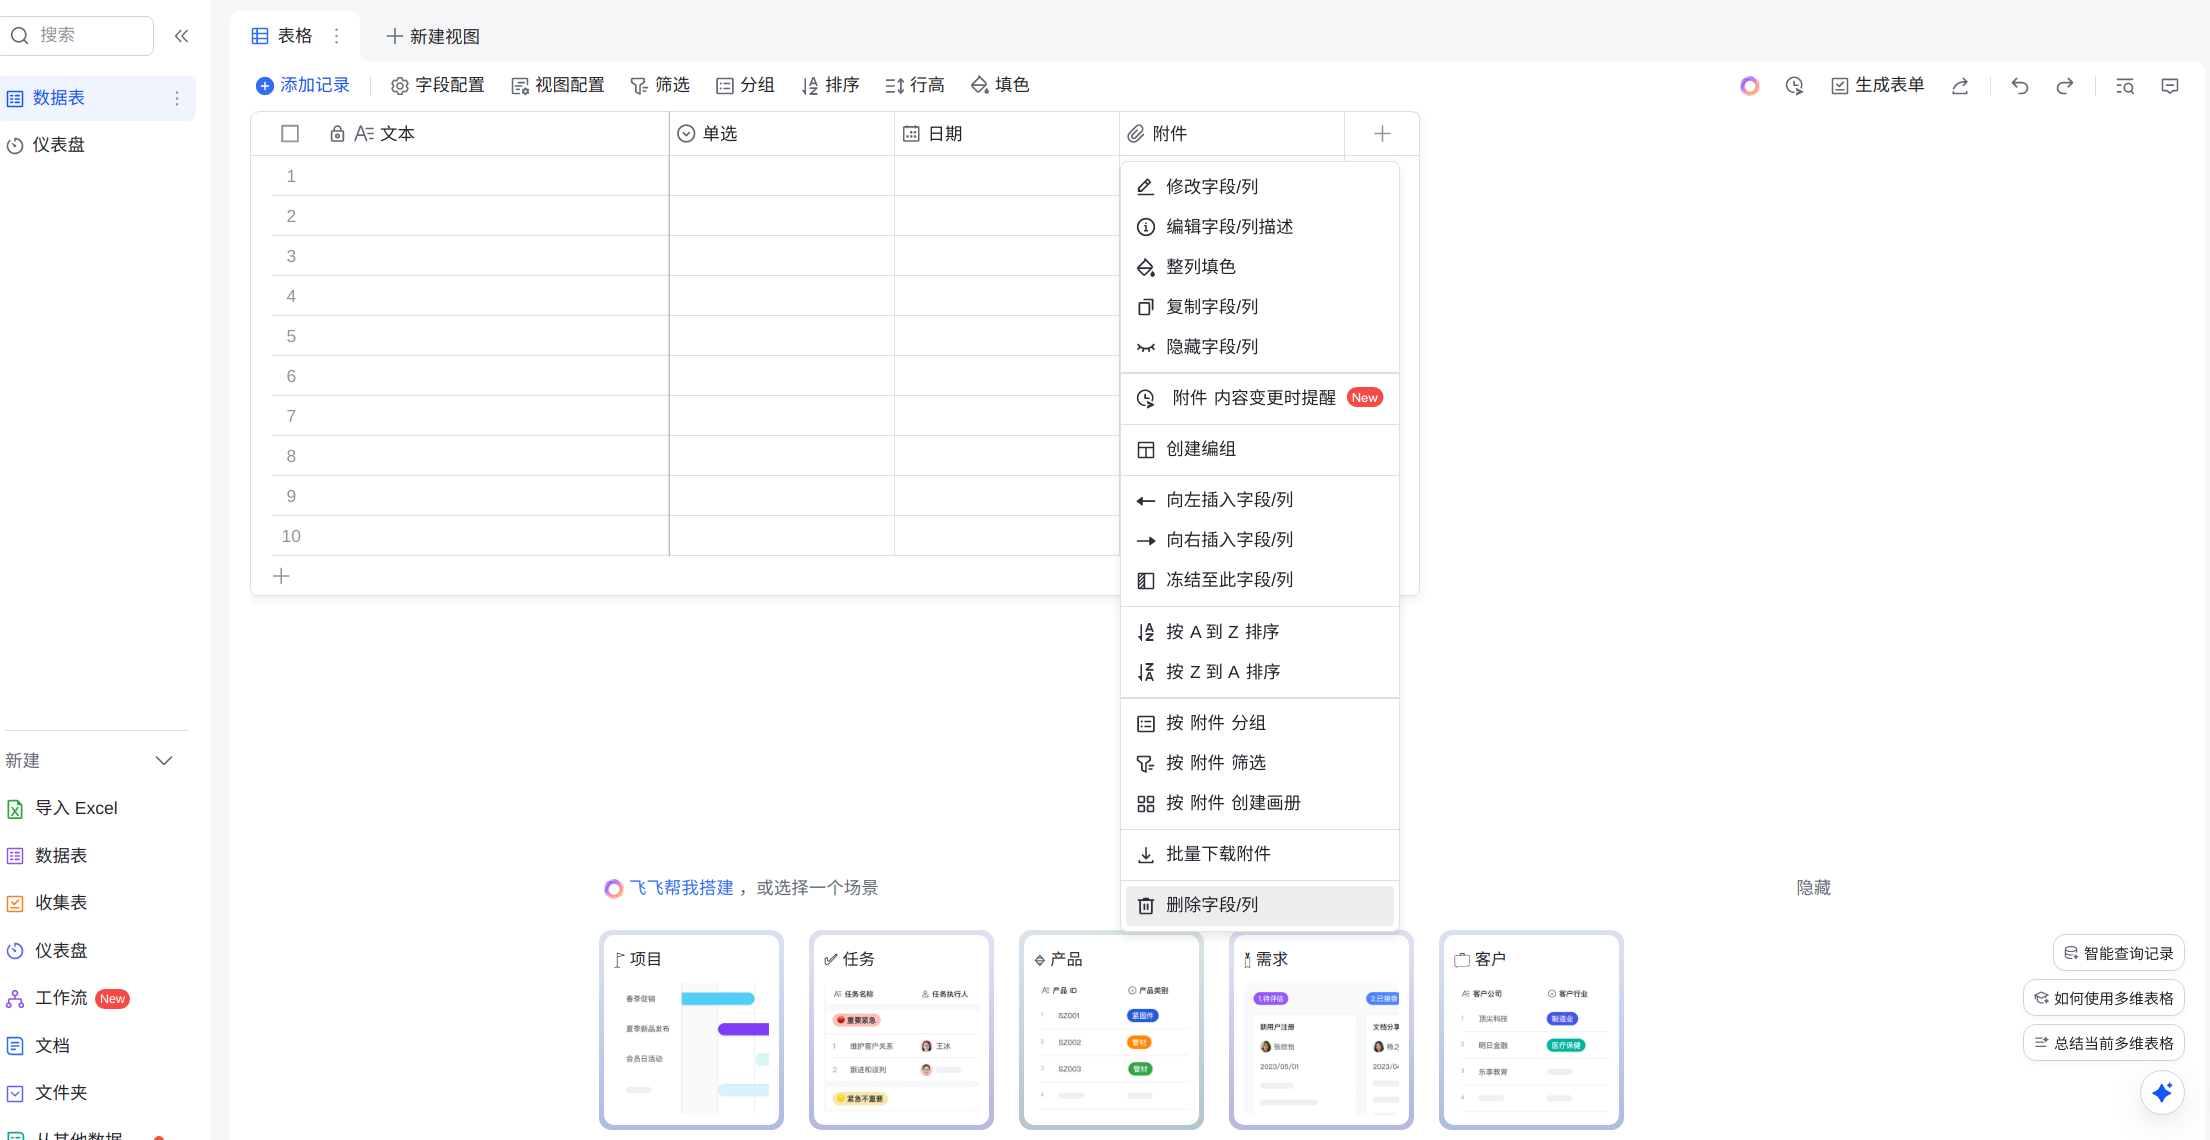
Task: Click the share arrow icon
Action: click(x=1960, y=86)
